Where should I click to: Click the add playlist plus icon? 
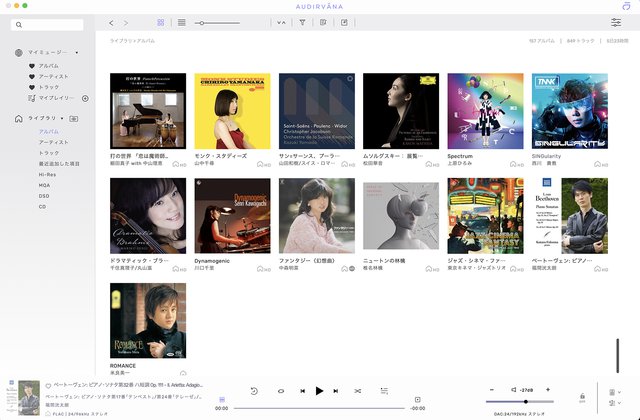85,98
